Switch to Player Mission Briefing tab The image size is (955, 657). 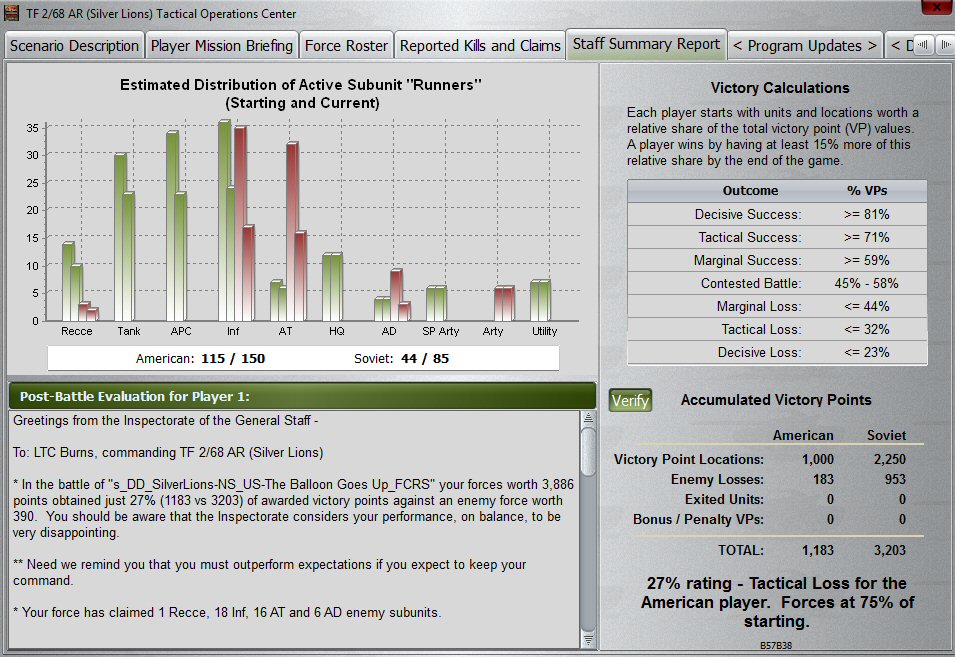(x=222, y=46)
